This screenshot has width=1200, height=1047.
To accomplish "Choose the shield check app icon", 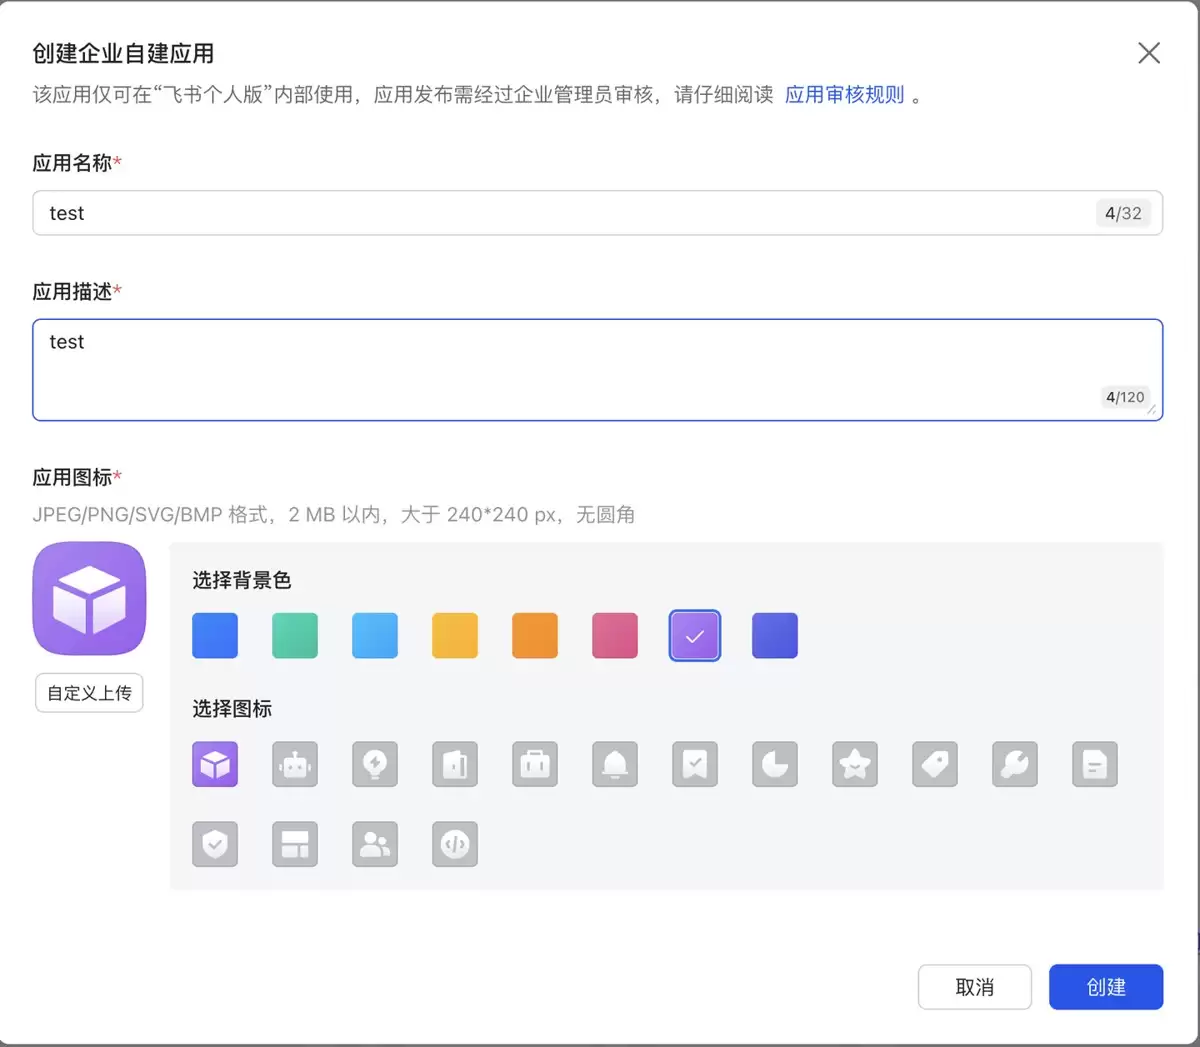I will tap(215, 845).
